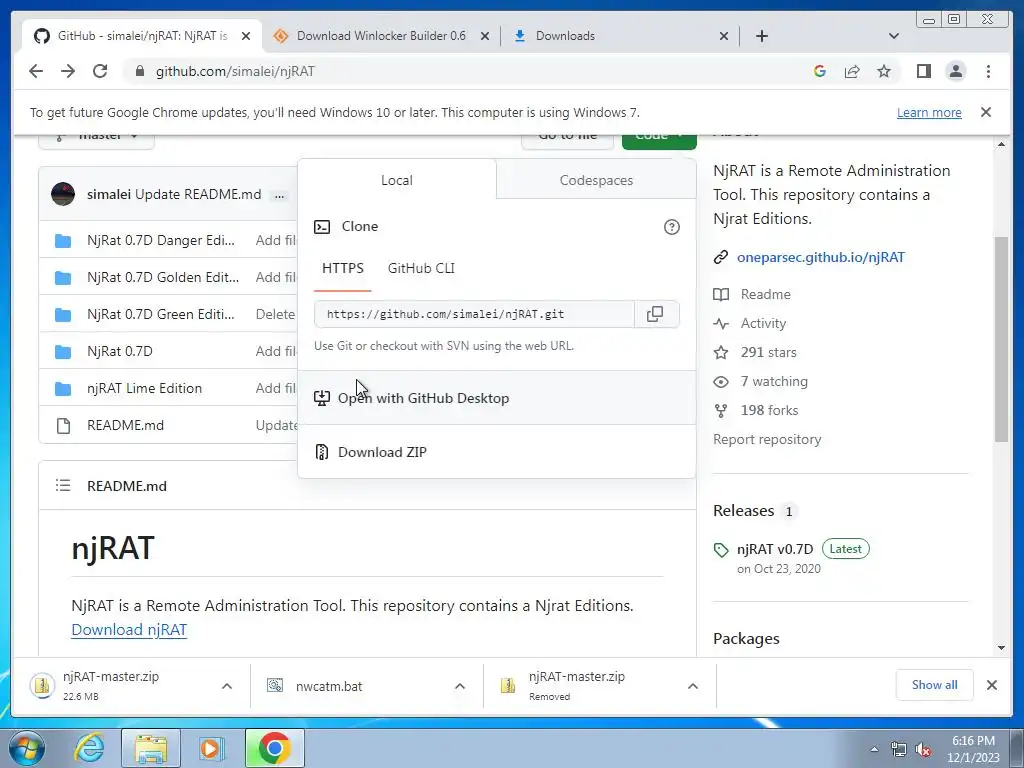Image resolution: width=1024 pixels, height=768 pixels.
Task: Select the GitHub CLI clone option
Action: pyautogui.click(x=421, y=268)
